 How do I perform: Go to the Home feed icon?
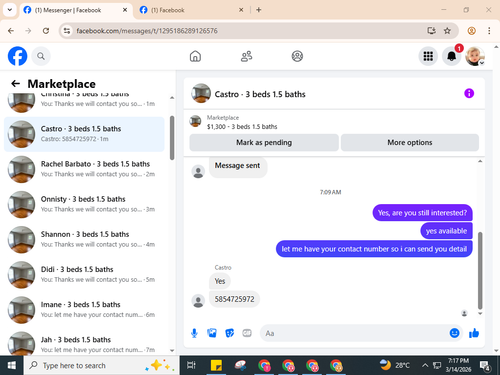pyautogui.click(x=195, y=56)
